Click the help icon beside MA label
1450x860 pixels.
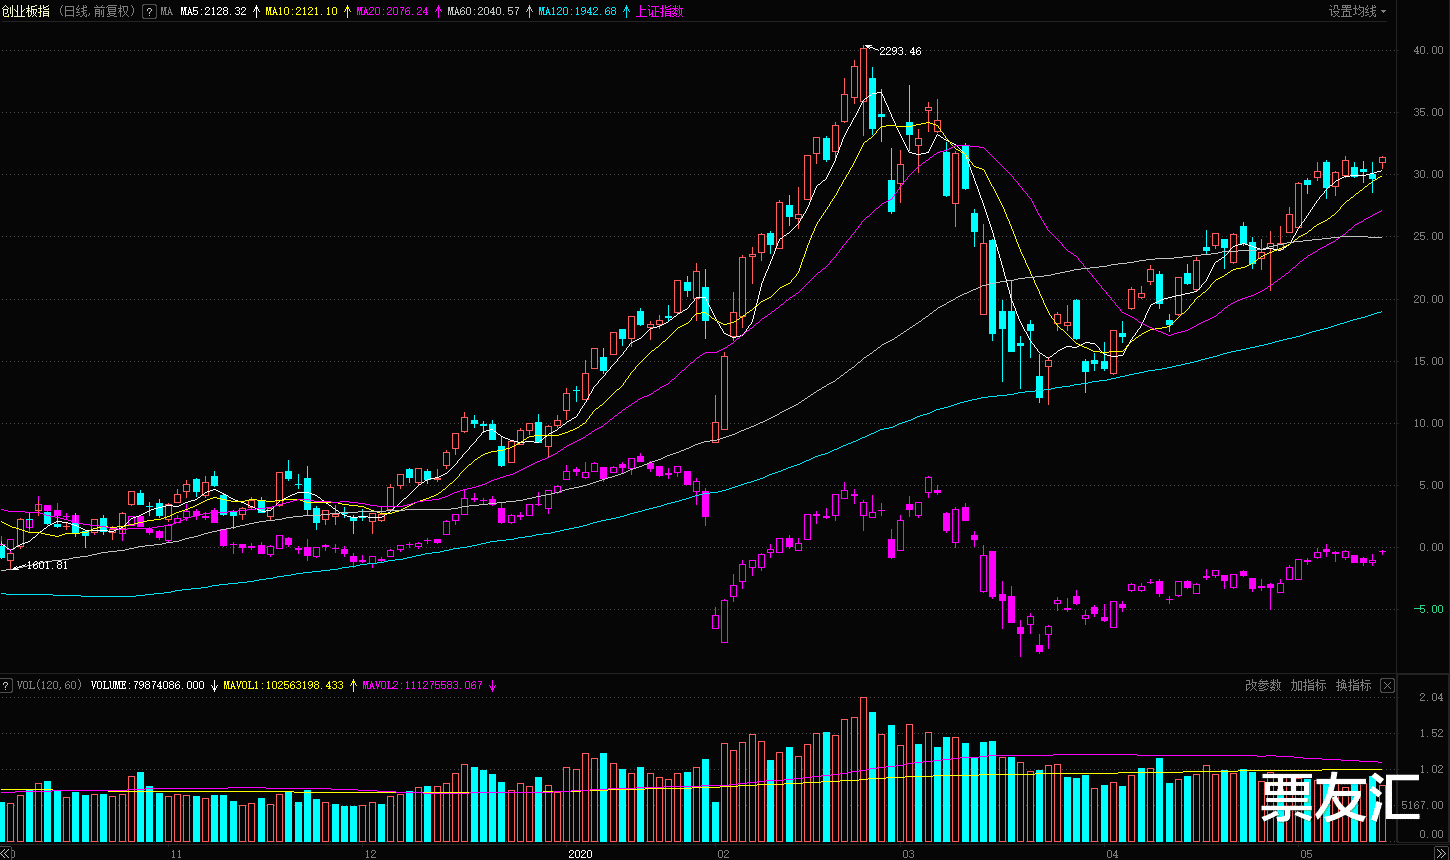pos(149,12)
